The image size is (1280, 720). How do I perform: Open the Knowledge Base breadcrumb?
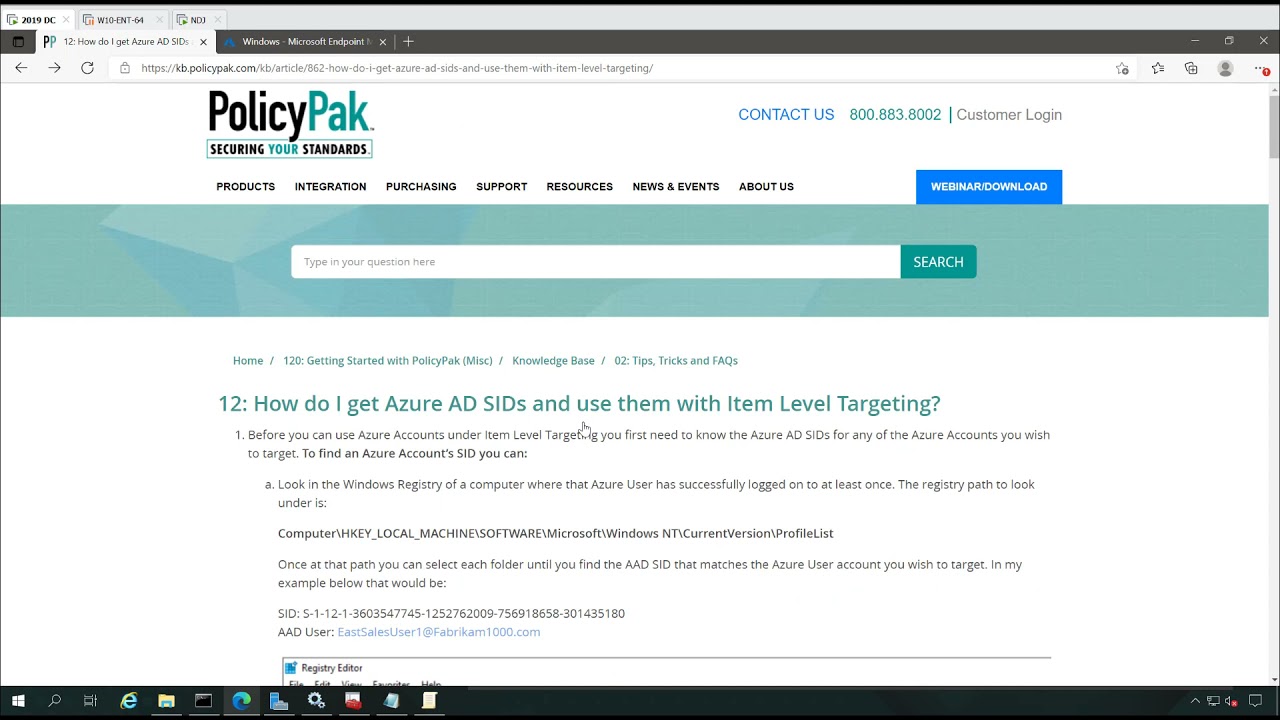(x=553, y=361)
